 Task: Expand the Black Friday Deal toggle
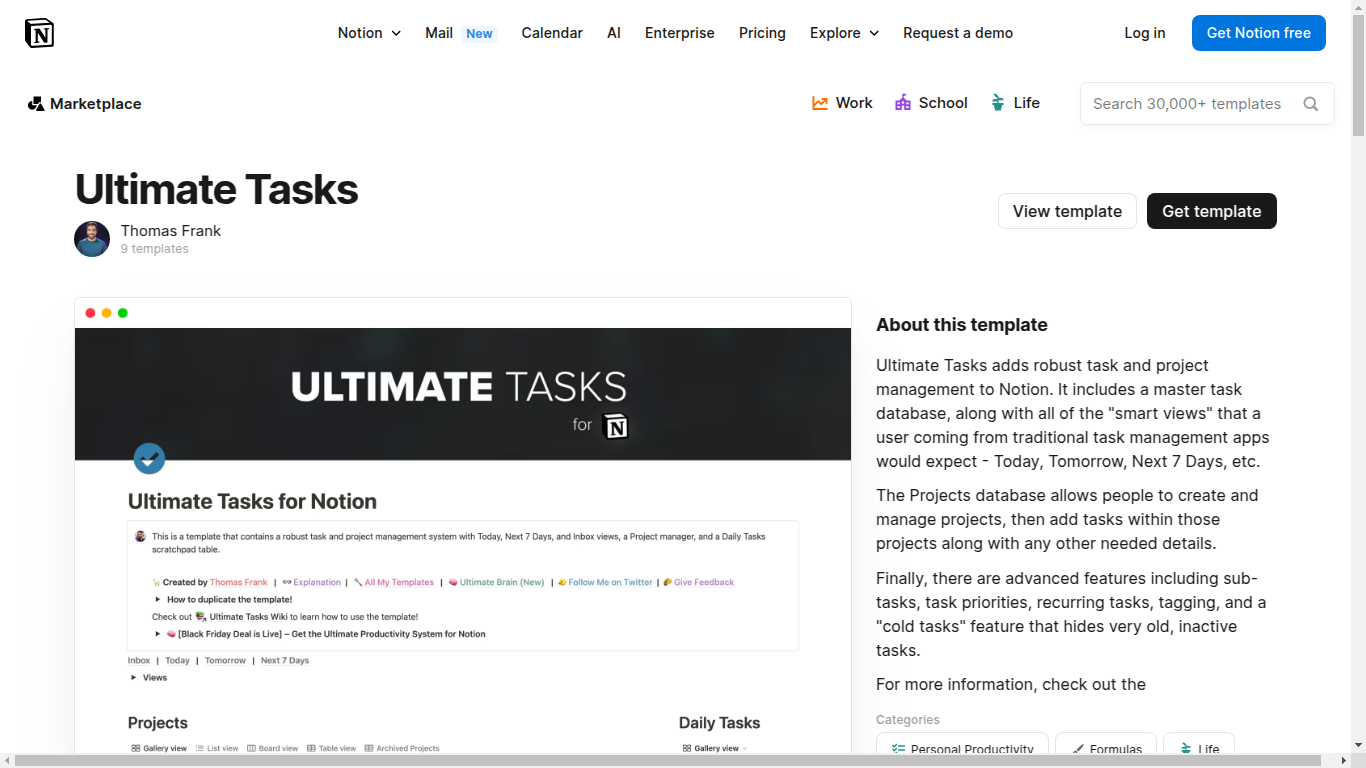tap(158, 634)
